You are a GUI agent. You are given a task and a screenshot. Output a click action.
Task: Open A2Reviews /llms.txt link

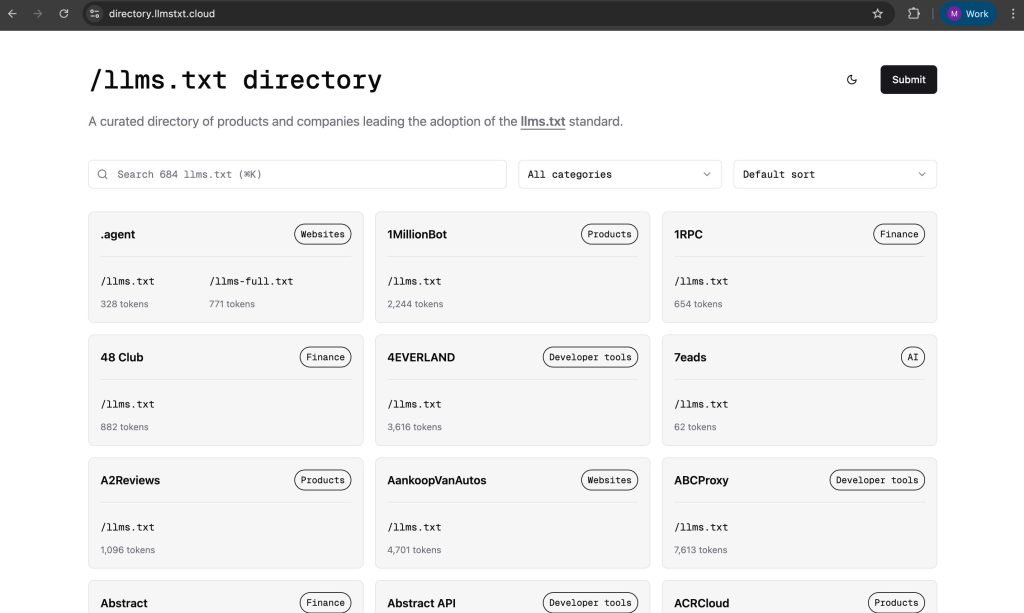click(x=127, y=527)
